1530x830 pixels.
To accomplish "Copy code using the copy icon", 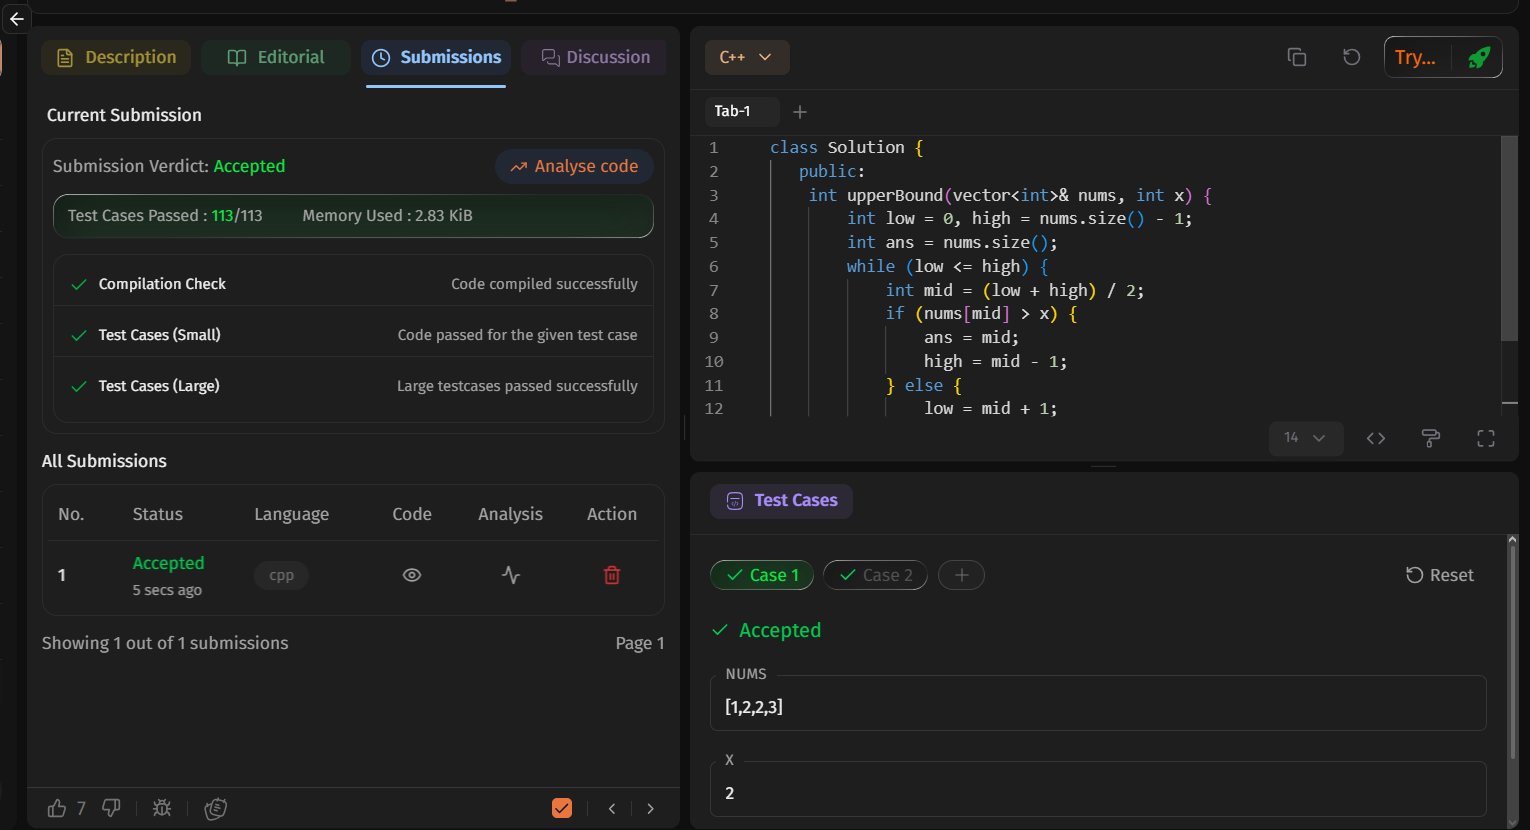I will pyautogui.click(x=1297, y=57).
